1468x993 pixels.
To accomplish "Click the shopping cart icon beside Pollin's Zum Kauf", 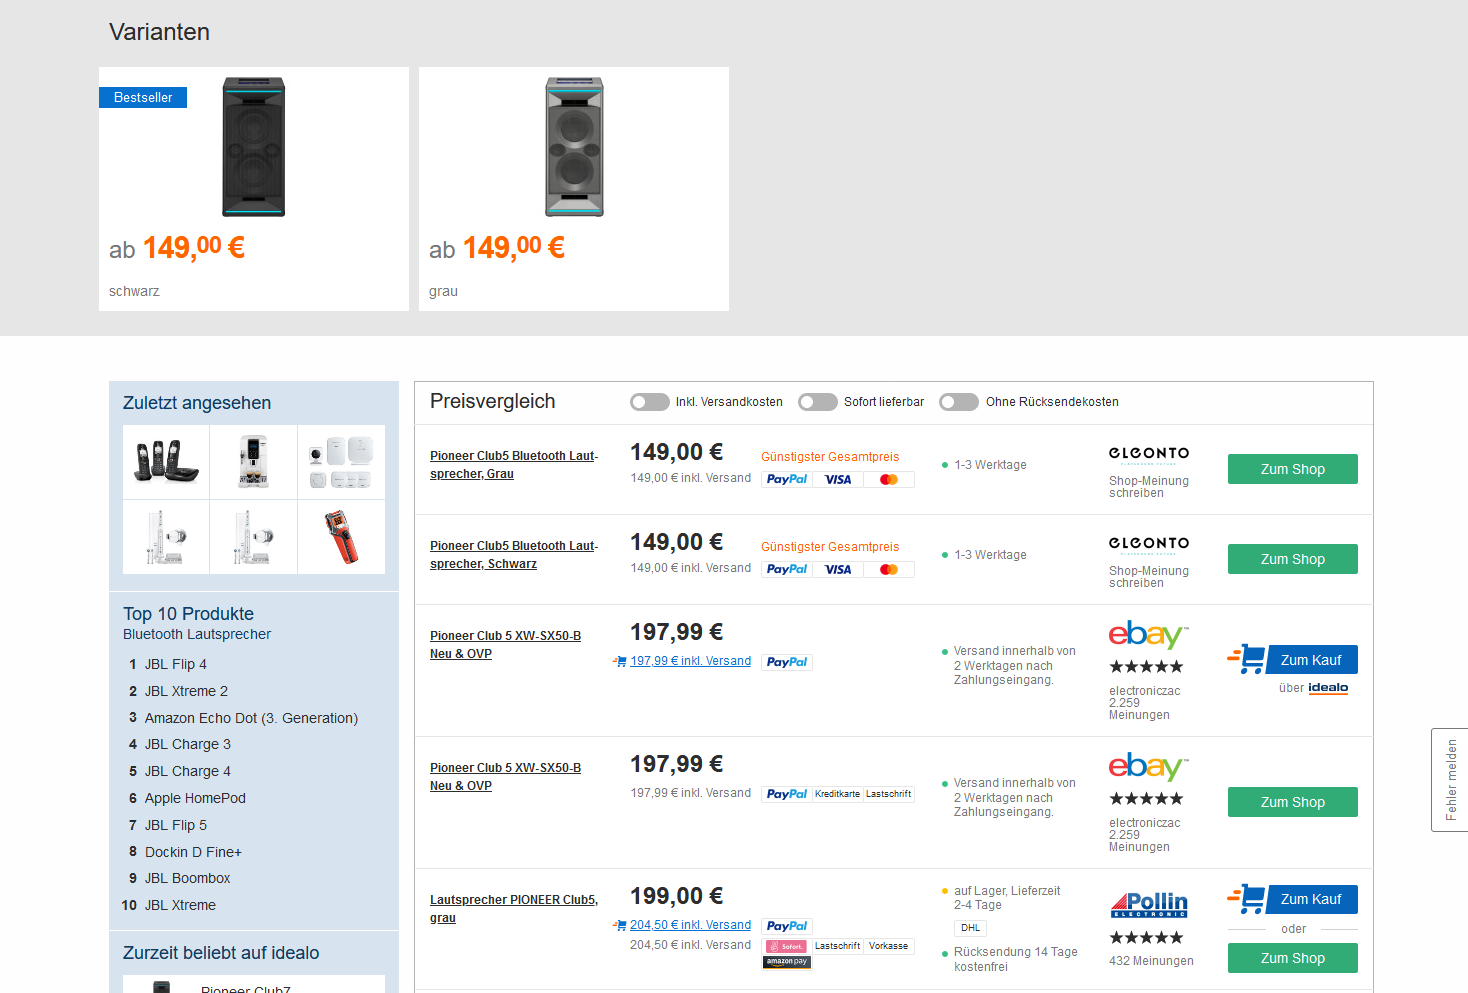I will (x=1247, y=899).
